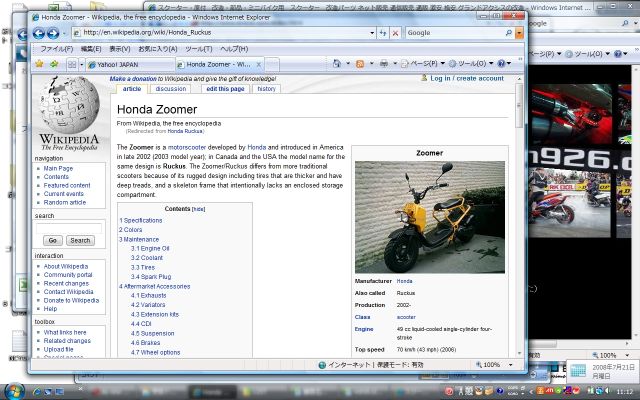Open 100% zoom in the background window
Screen dimensions: 640x400
[x=610, y=356]
